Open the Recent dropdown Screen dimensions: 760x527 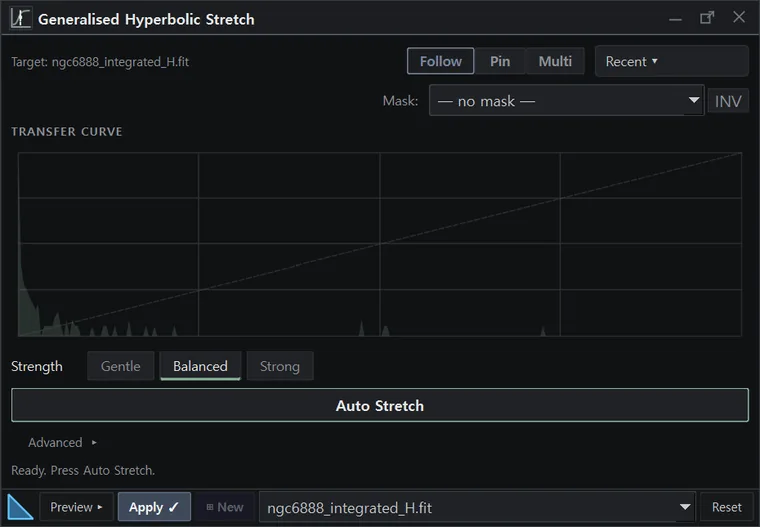click(x=671, y=61)
